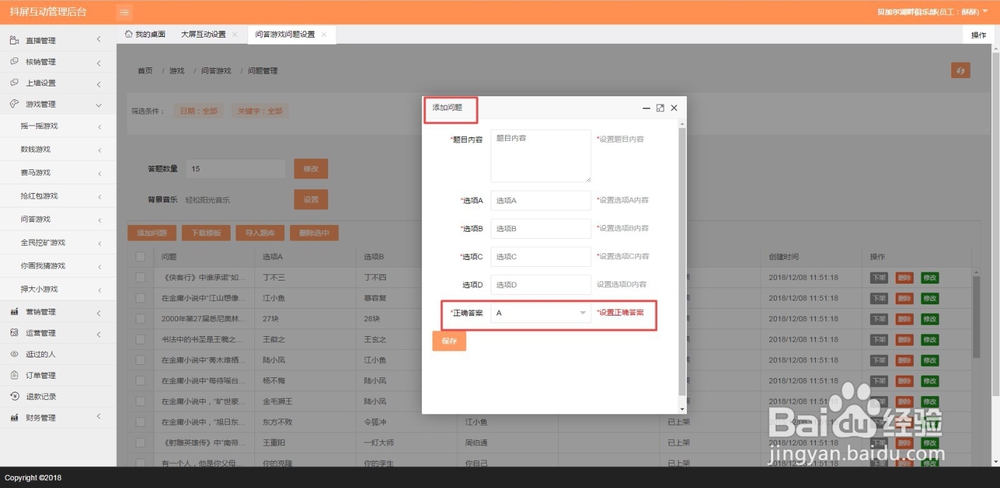Maximize the 添加问题 dialog

(x=660, y=108)
